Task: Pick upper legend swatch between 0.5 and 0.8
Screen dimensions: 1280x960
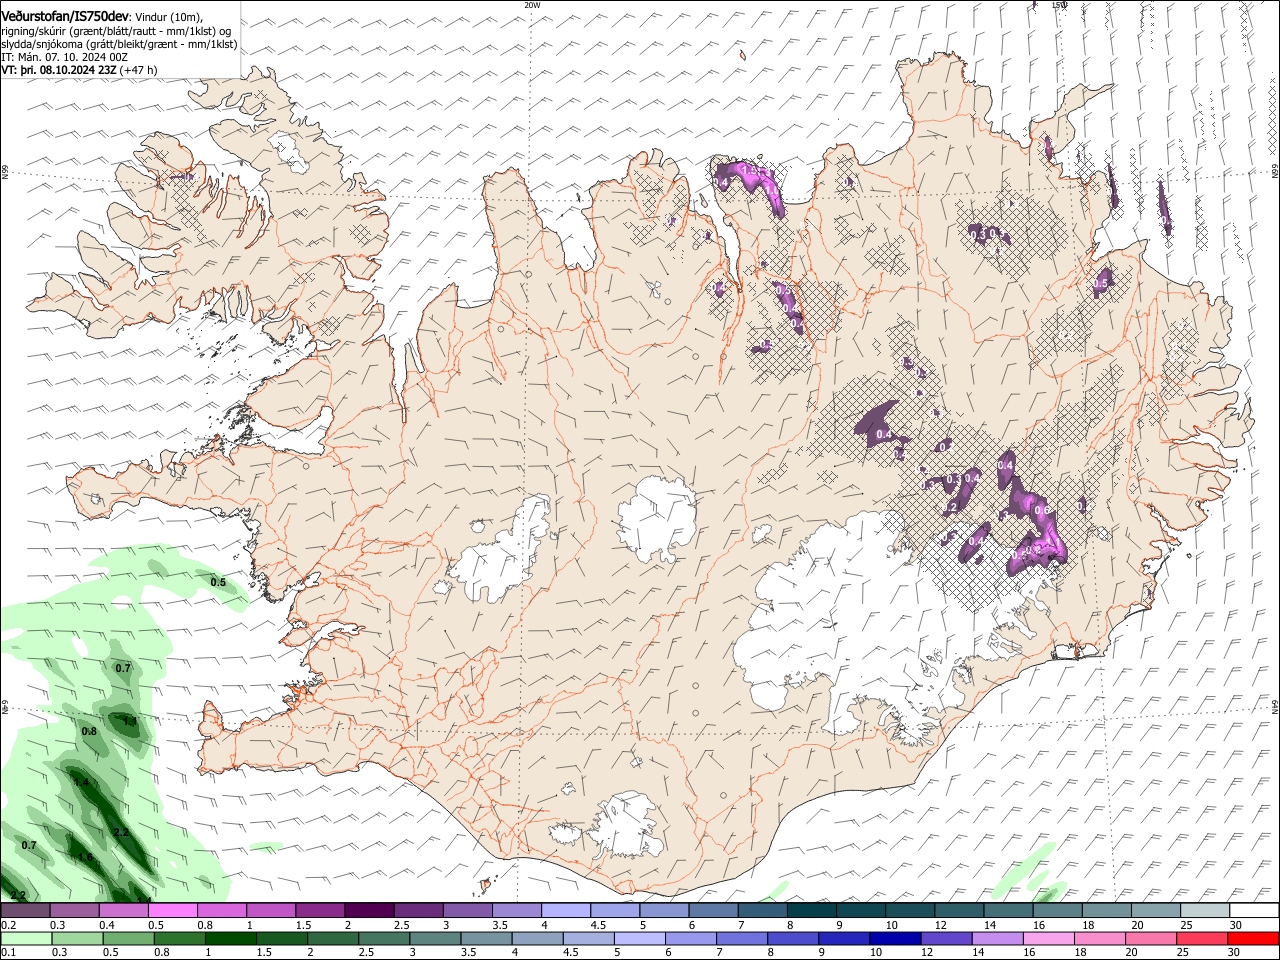Action: (172, 911)
